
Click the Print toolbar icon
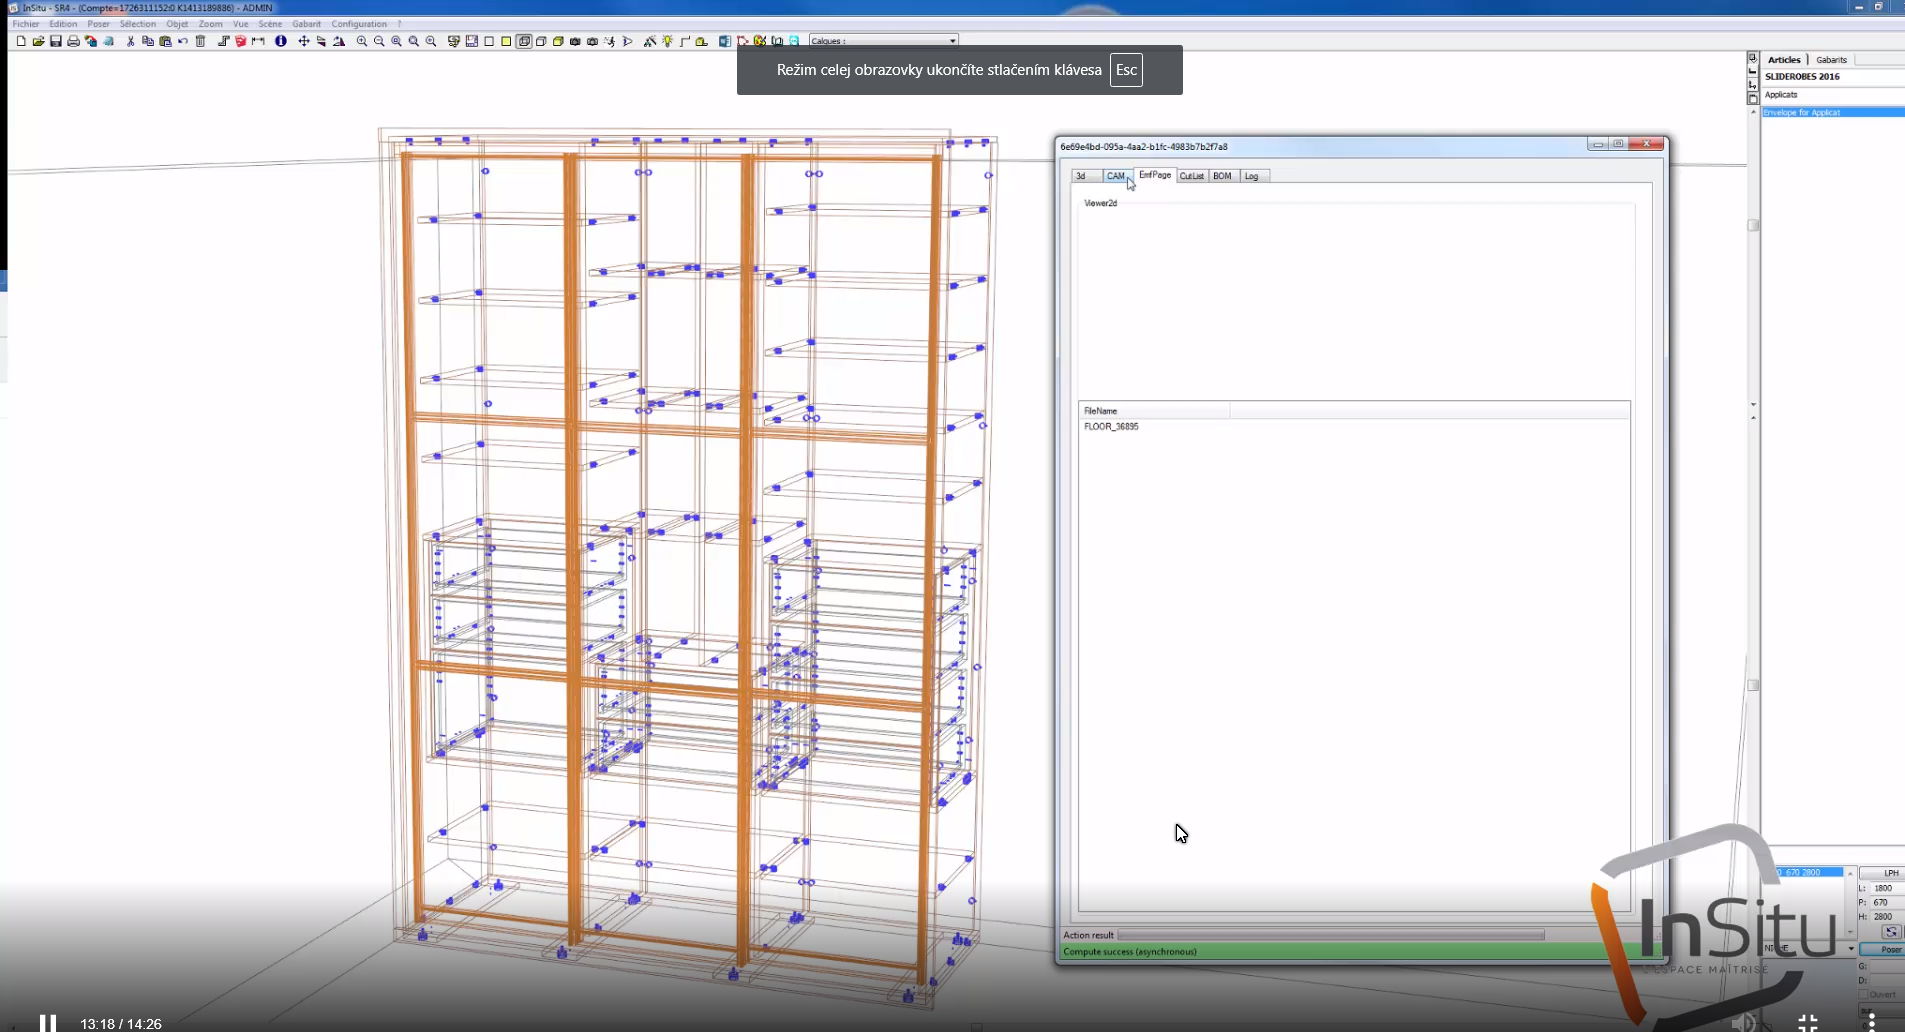(x=73, y=41)
